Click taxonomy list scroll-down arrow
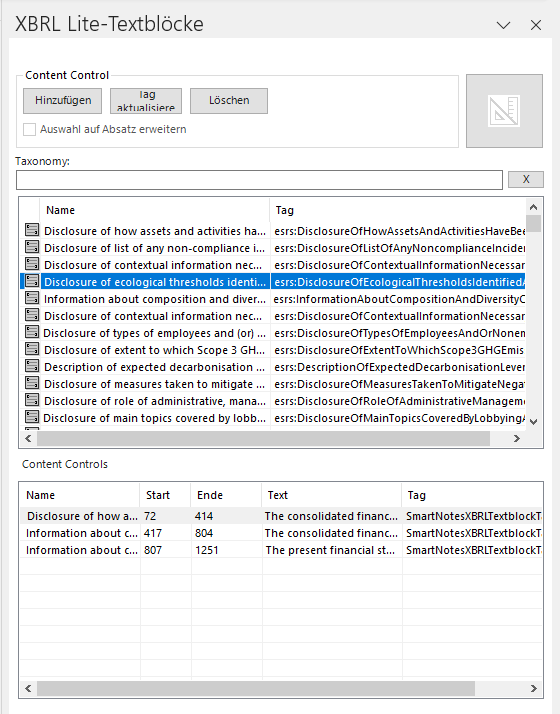The image size is (560, 714). point(534,422)
